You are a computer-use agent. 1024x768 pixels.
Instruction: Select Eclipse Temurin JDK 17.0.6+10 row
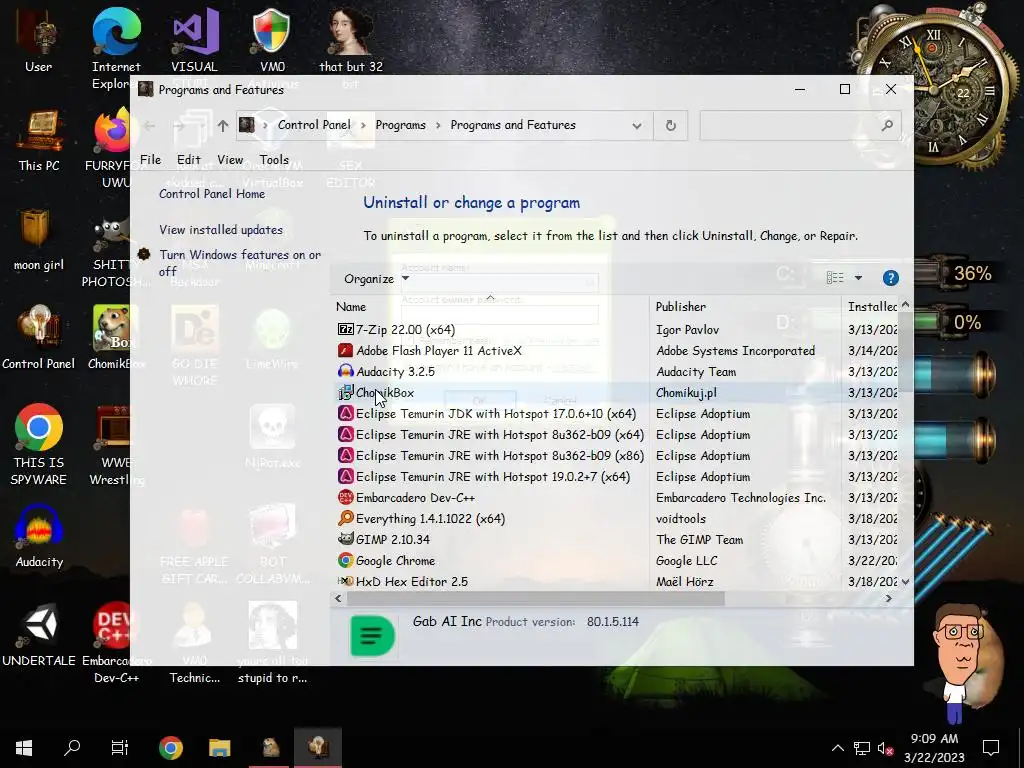[614, 413]
